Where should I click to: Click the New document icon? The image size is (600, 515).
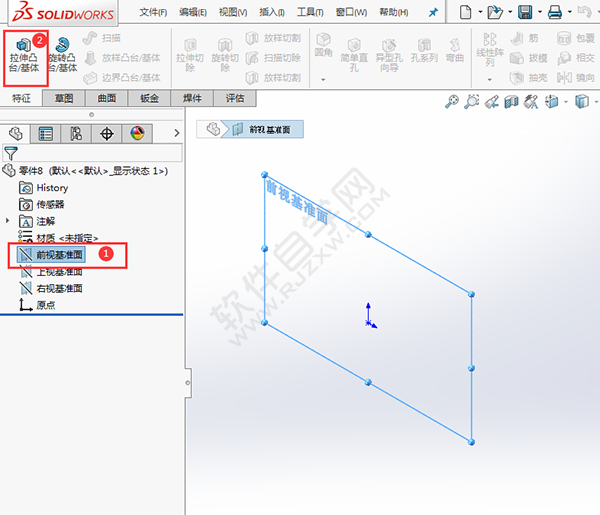click(465, 12)
